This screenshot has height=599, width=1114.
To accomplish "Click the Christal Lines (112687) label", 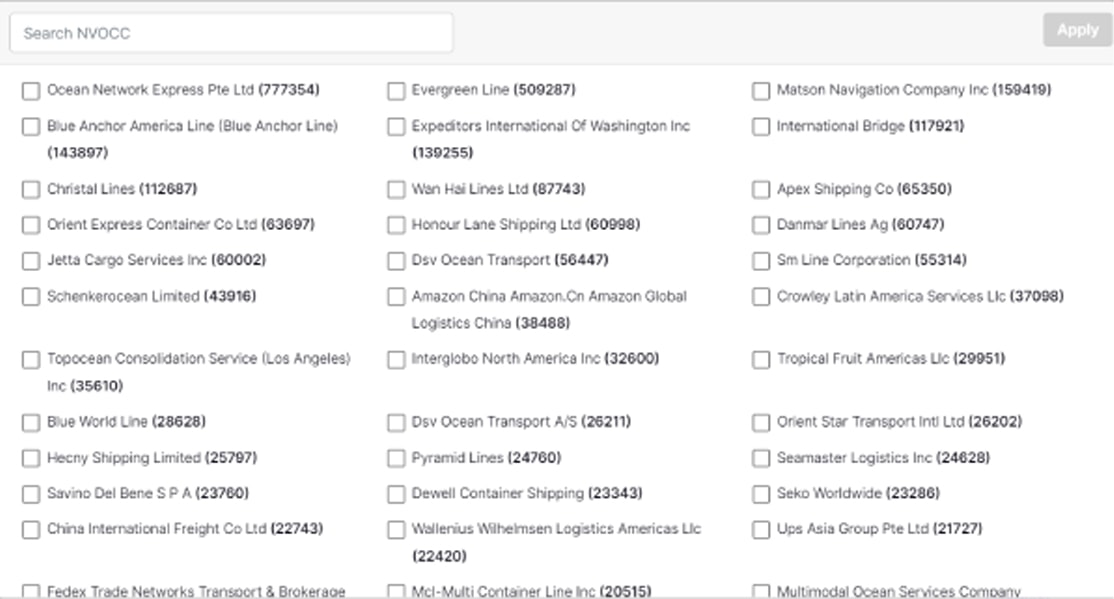I will click(x=122, y=189).
